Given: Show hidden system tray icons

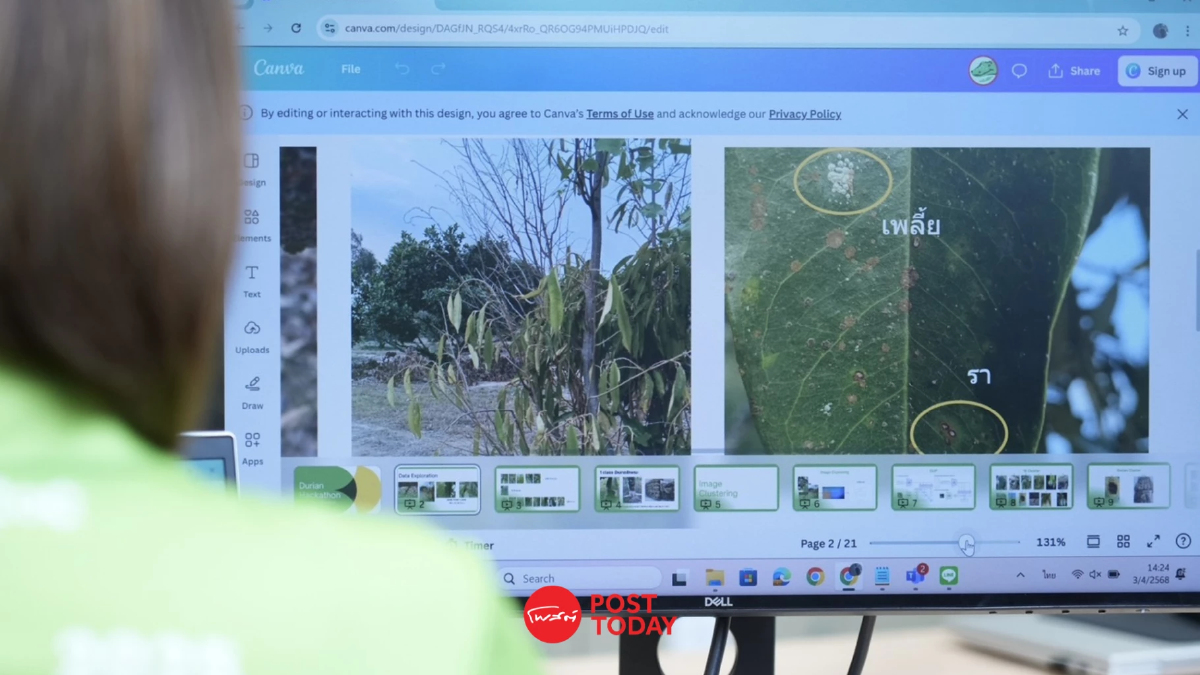Looking at the screenshot, I should tap(1020, 575).
